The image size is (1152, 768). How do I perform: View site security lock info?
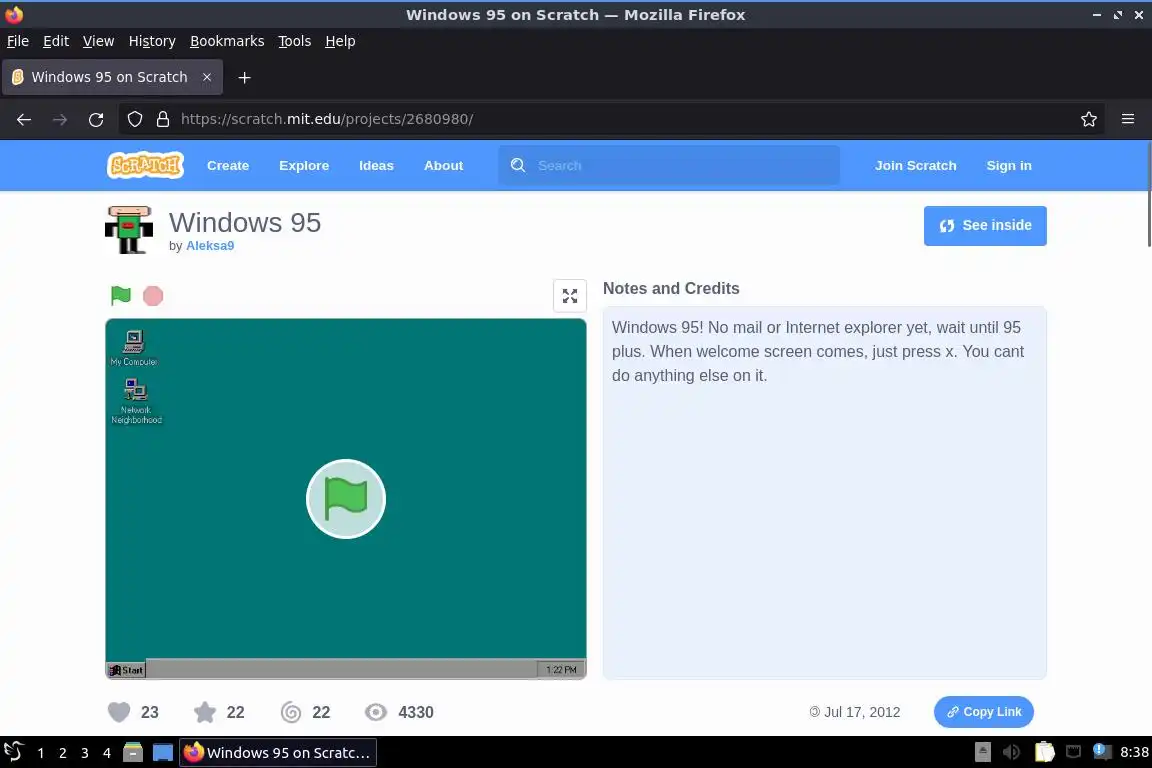click(163, 119)
